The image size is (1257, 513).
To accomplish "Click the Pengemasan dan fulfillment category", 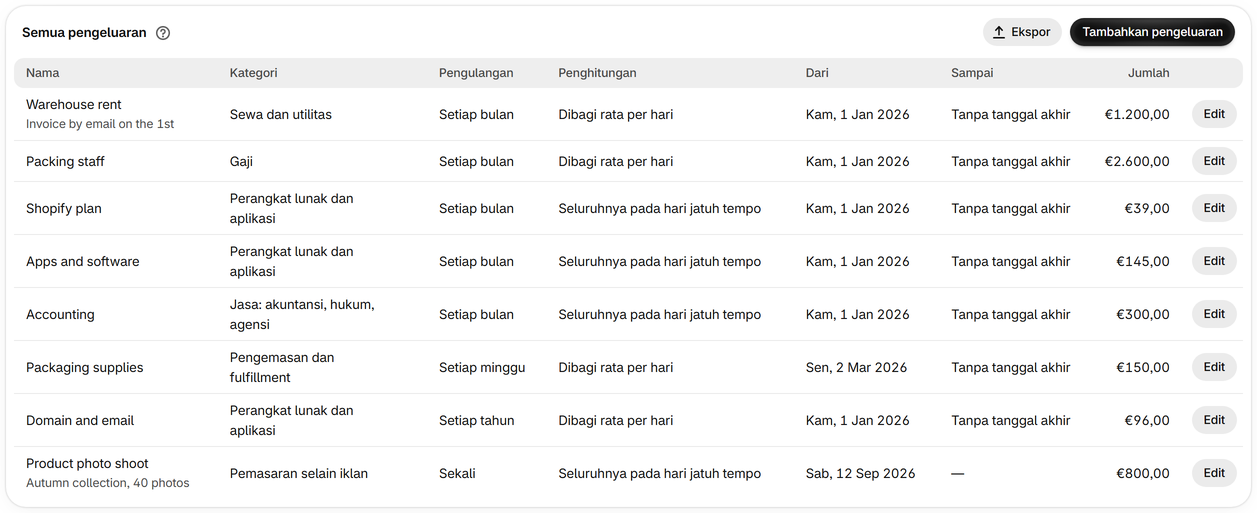I will 282,367.
